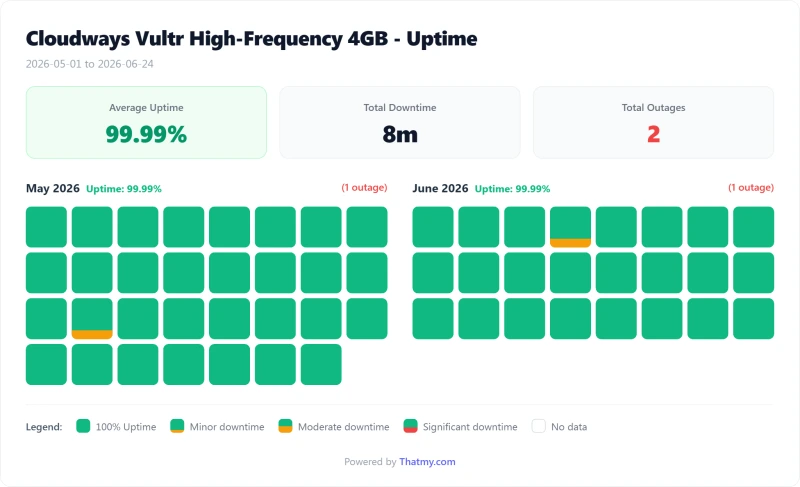The height and width of the screenshot is (487, 800).
Task: Click the "Powered by" footer text
Action: (x=370, y=462)
